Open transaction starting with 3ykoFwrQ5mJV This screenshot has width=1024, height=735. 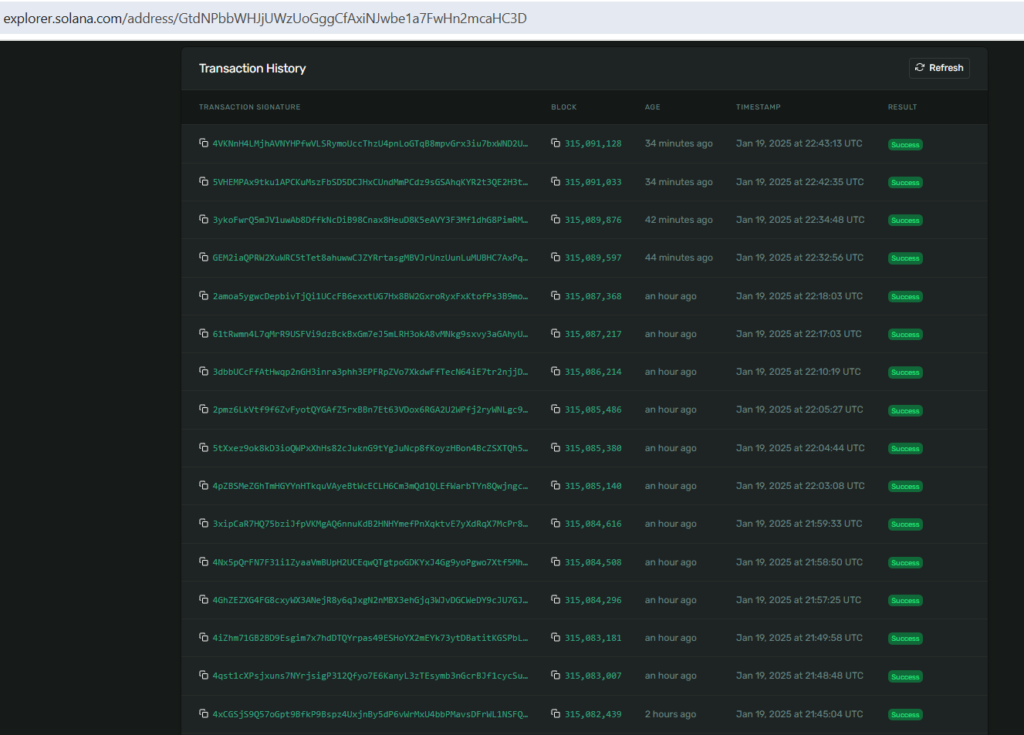tap(370, 220)
